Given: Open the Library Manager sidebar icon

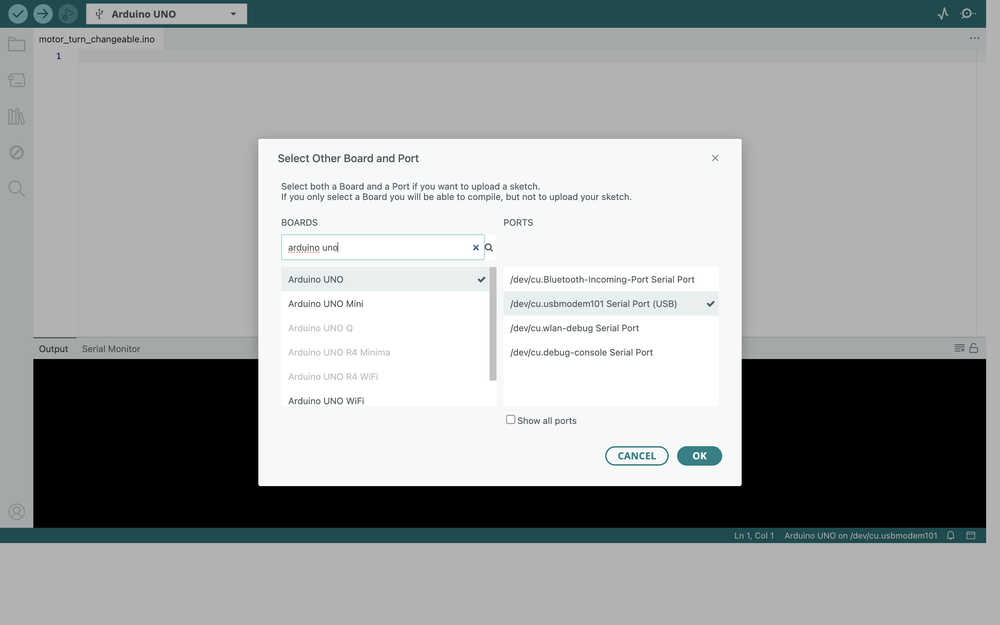Looking at the screenshot, I should tap(16, 116).
